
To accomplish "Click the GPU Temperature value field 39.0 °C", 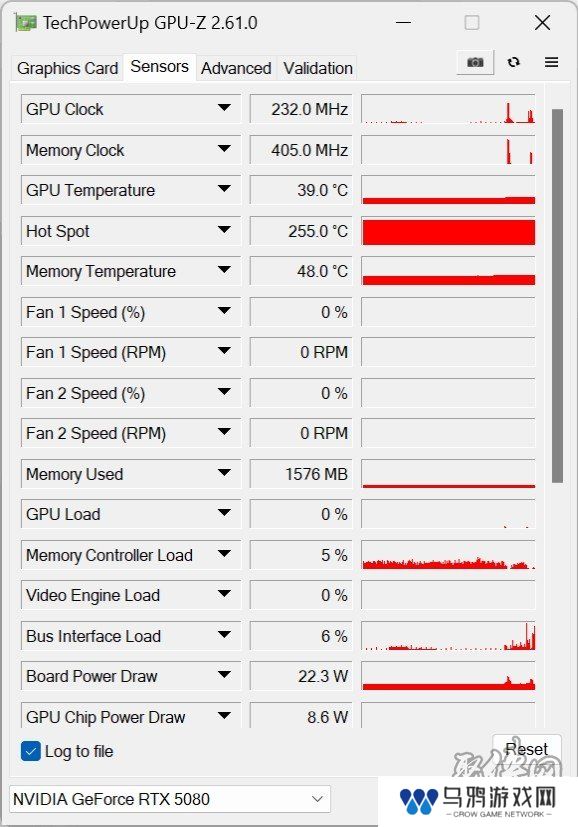I will pyautogui.click(x=301, y=190).
